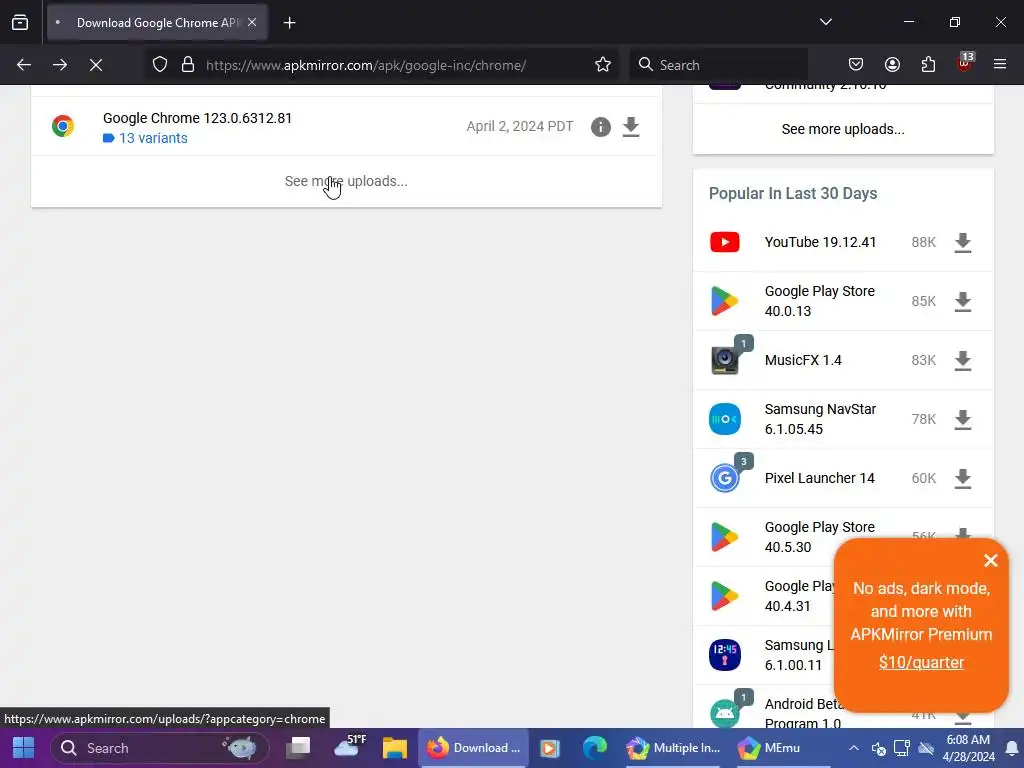Open the weather widget showing 51°F

click(x=349, y=746)
